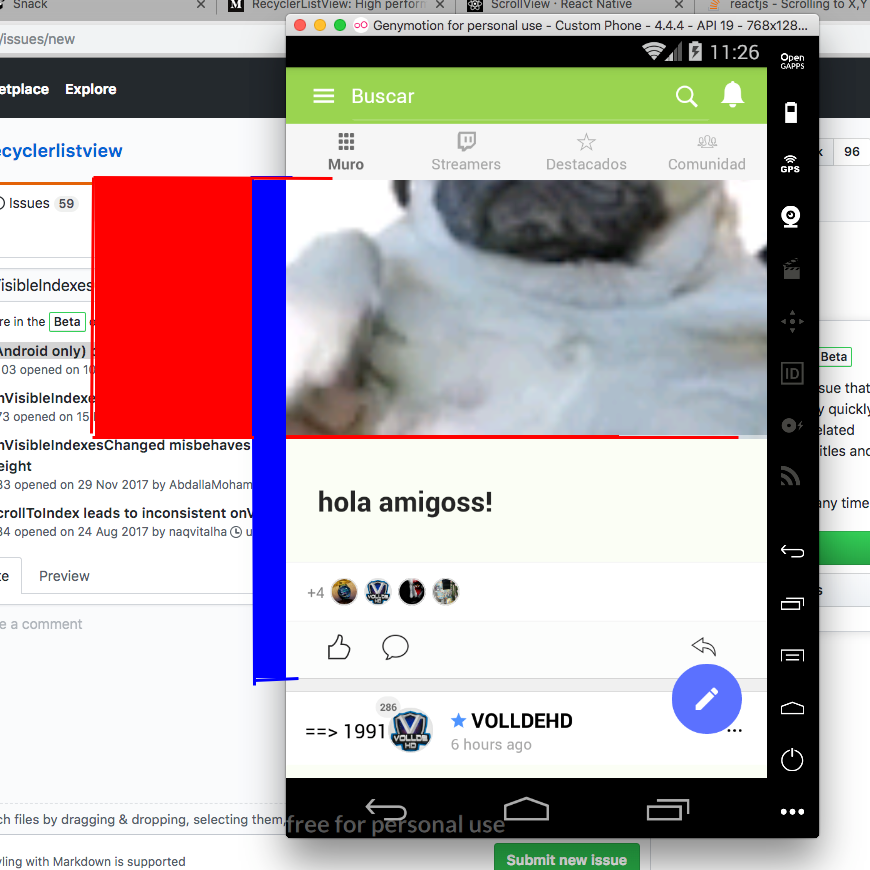The height and width of the screenshot is (870, 870).
Task: Open scrollToIndex leads to inconsistent issue
Action: tap(126, 513)
